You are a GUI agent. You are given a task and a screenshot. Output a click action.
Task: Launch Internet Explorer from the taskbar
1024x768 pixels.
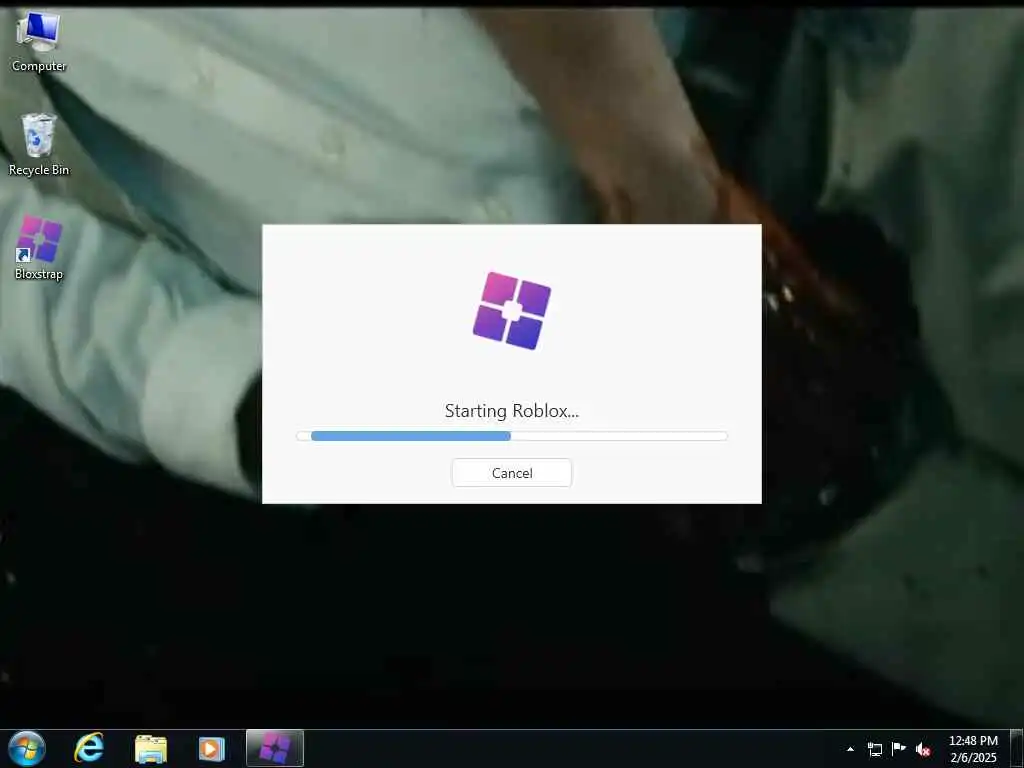point(89,748)
